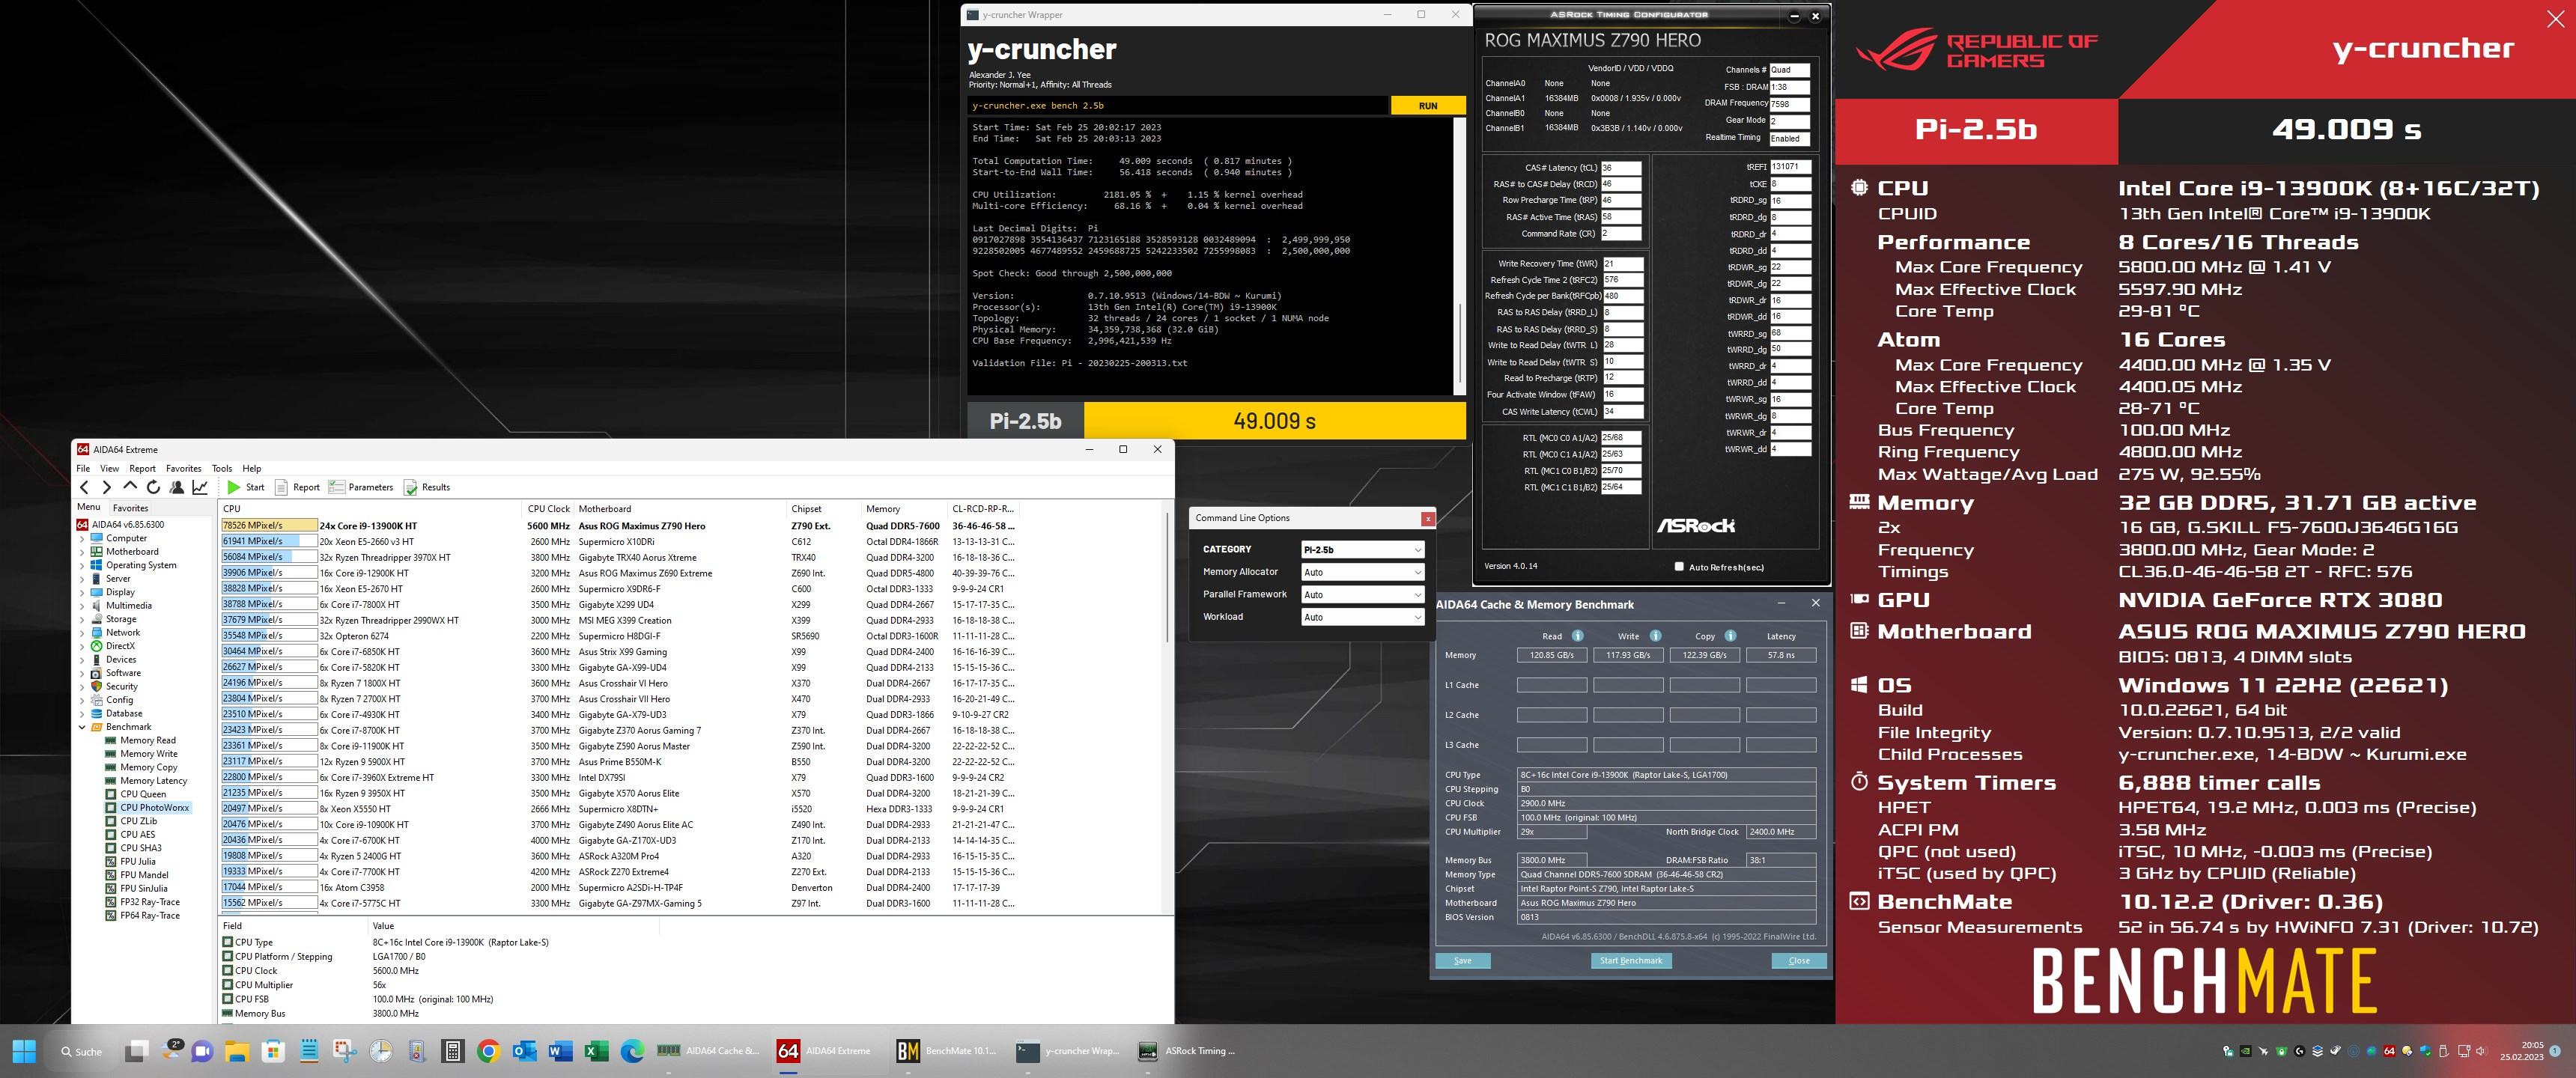
Task: Click the Refresh icon in AIDA64 toolbar
Action: coord(153,487)
